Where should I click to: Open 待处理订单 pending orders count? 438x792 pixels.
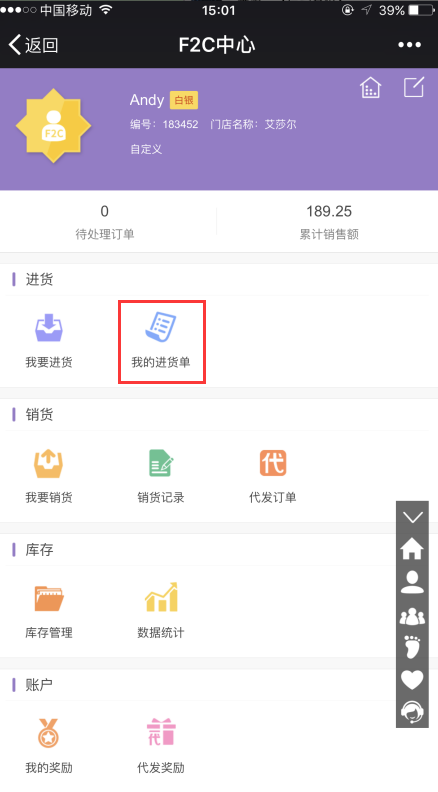pos(105,222)
